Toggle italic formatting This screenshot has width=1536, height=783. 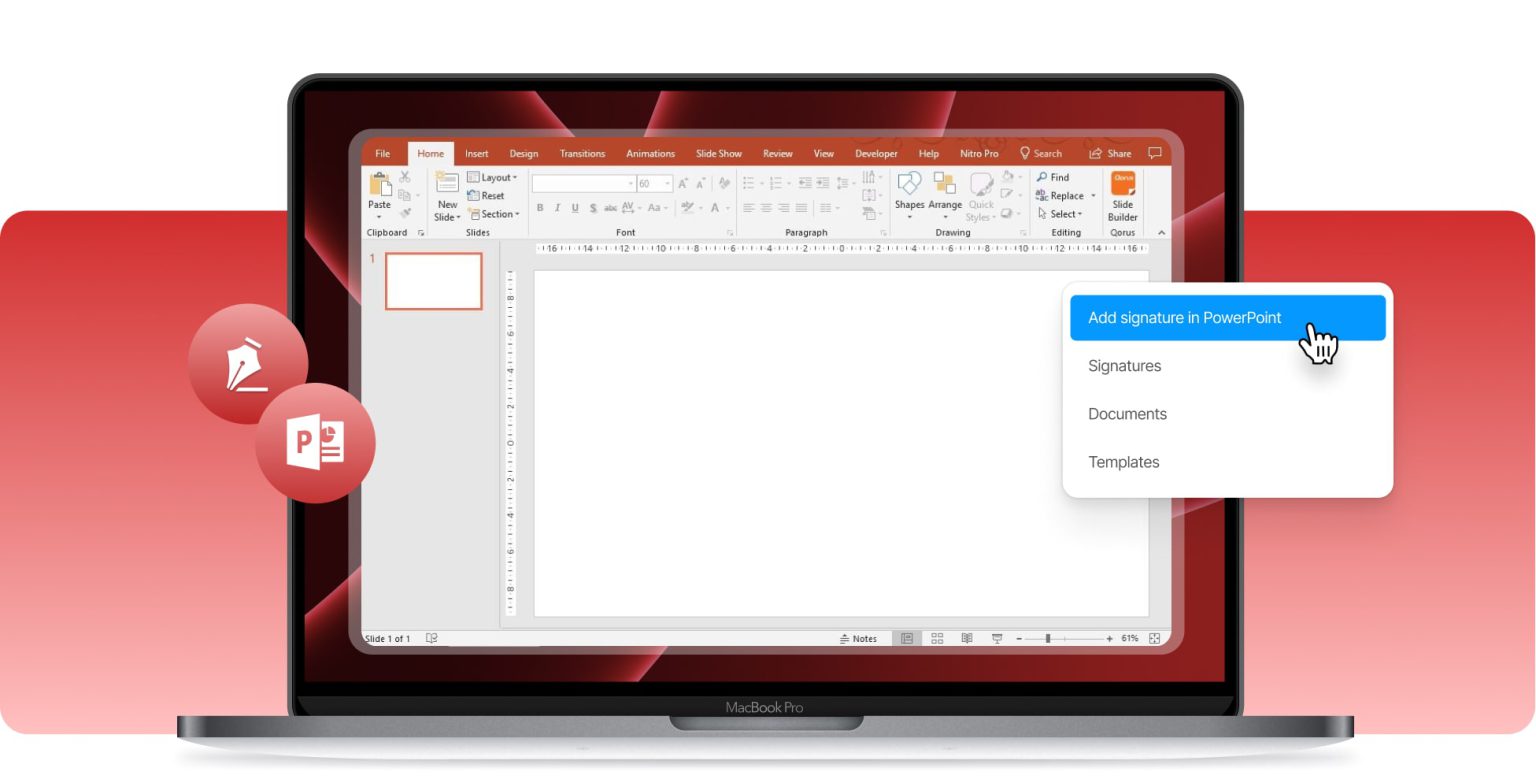coord(557,208)
